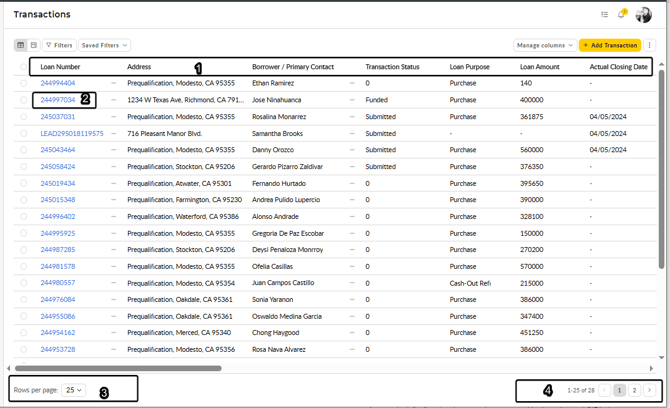Open the more options kebab menu

649,45
